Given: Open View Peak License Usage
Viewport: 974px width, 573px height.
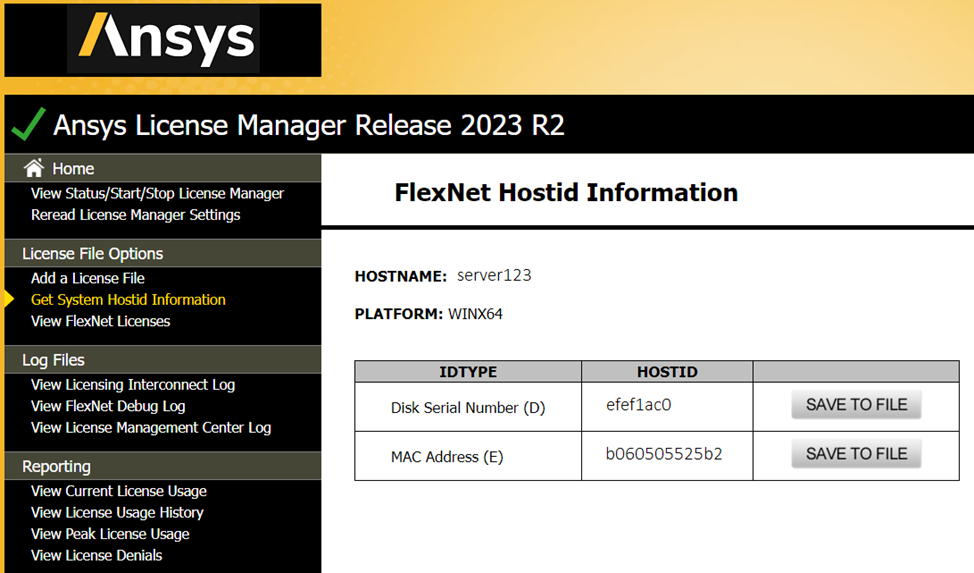Looking at the screenshot, I should (x=110, y=534).
